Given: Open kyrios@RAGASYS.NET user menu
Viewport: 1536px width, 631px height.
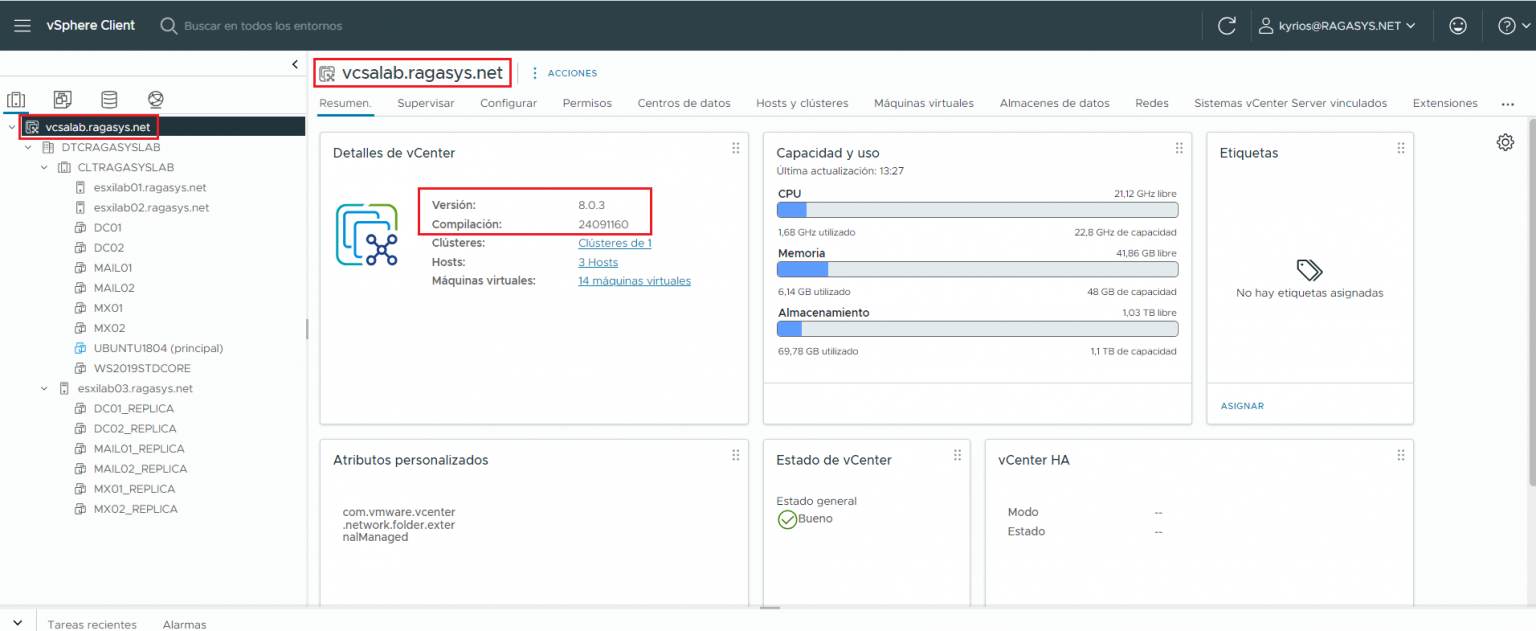Looking at the screenshot, I should 1337,26.
